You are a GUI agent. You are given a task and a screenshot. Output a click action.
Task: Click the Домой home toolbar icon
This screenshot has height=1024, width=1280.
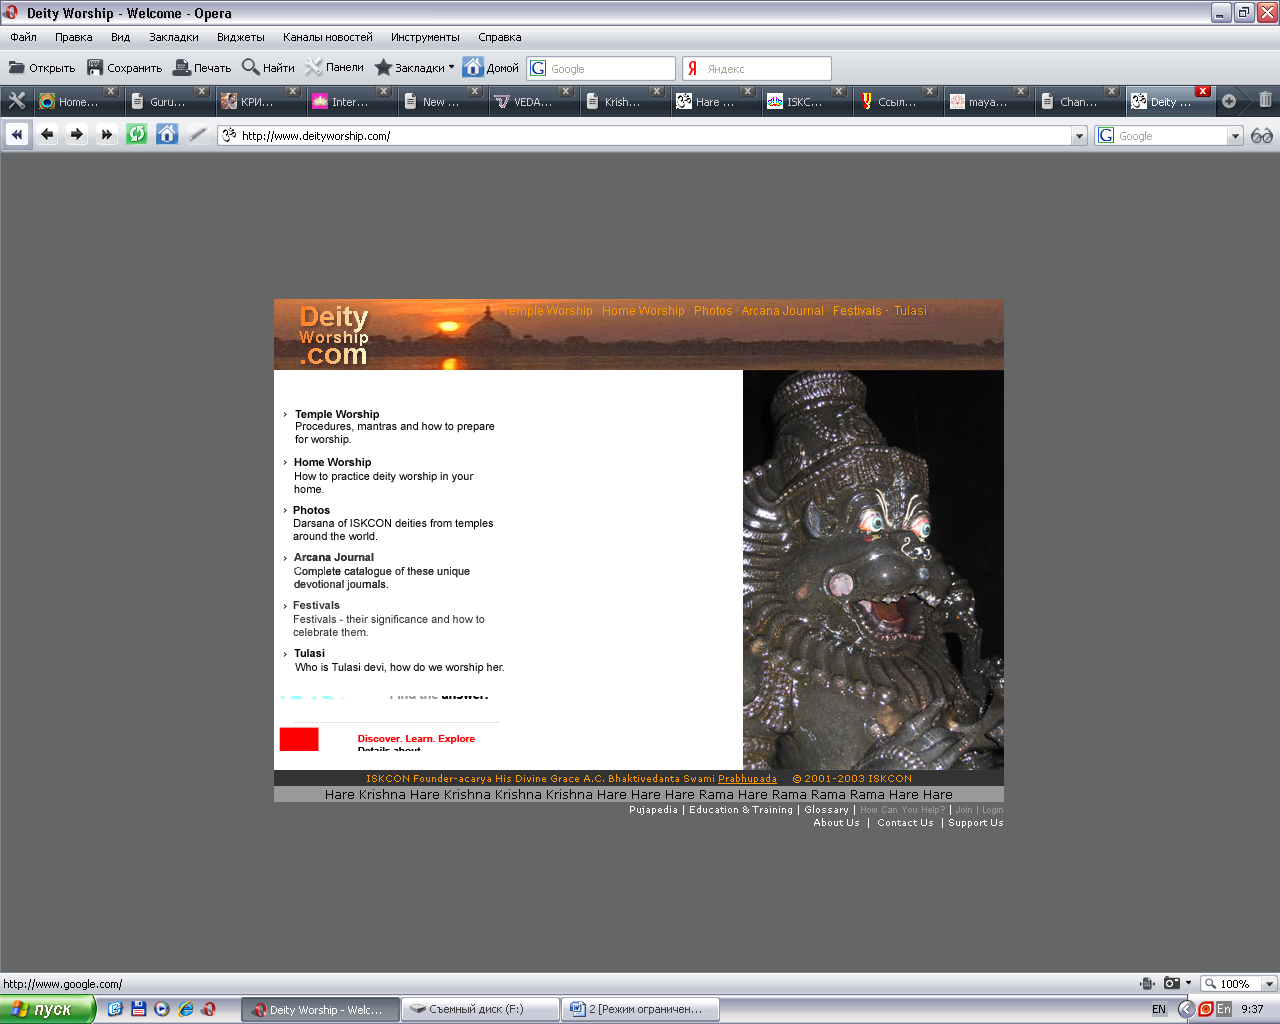click(x=491, y=68)
